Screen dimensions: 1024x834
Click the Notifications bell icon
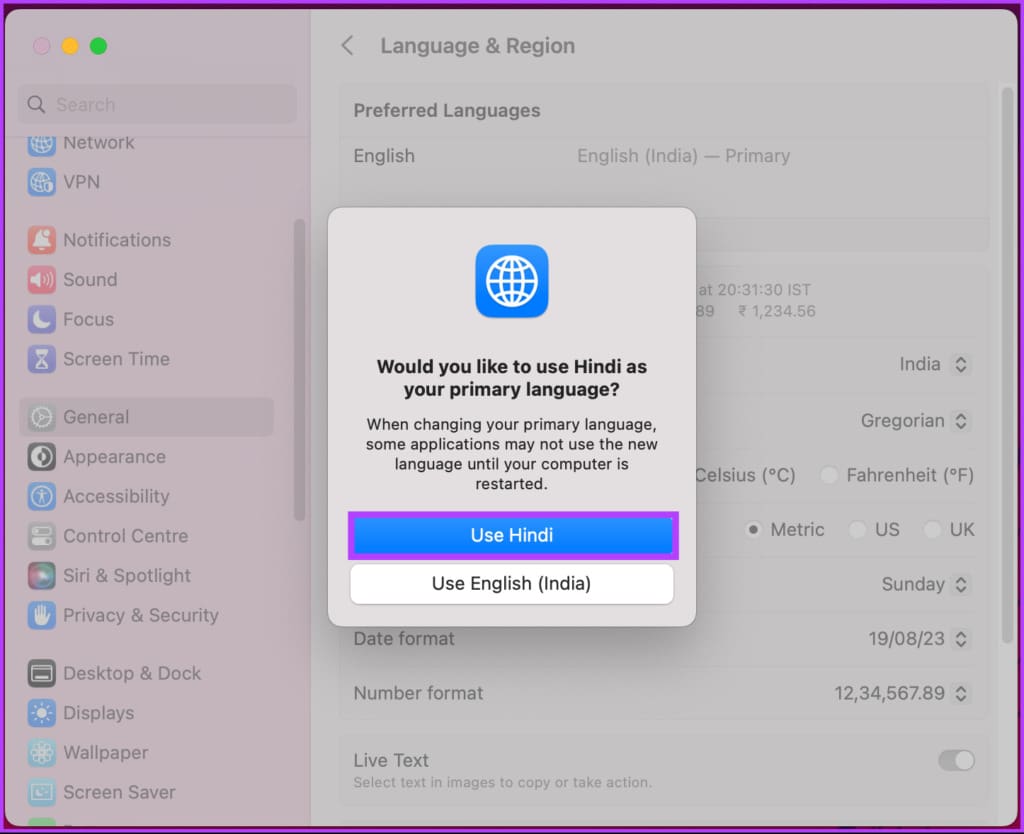pos(42,240)
